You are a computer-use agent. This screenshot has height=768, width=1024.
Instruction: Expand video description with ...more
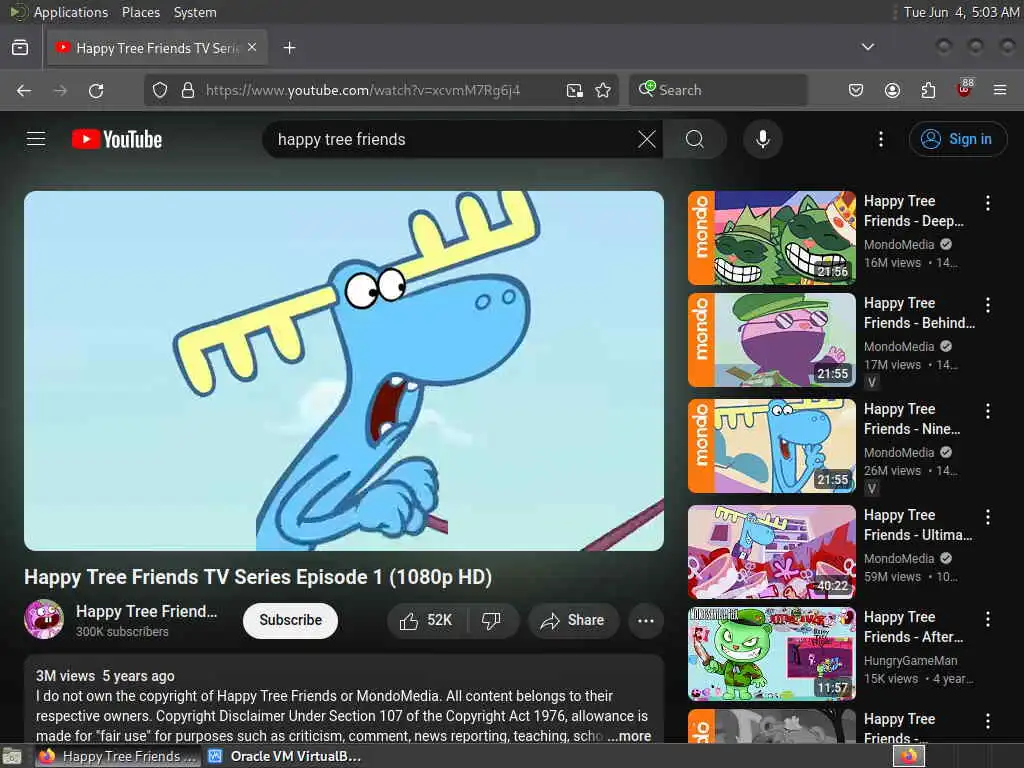(x=629, y=736)
